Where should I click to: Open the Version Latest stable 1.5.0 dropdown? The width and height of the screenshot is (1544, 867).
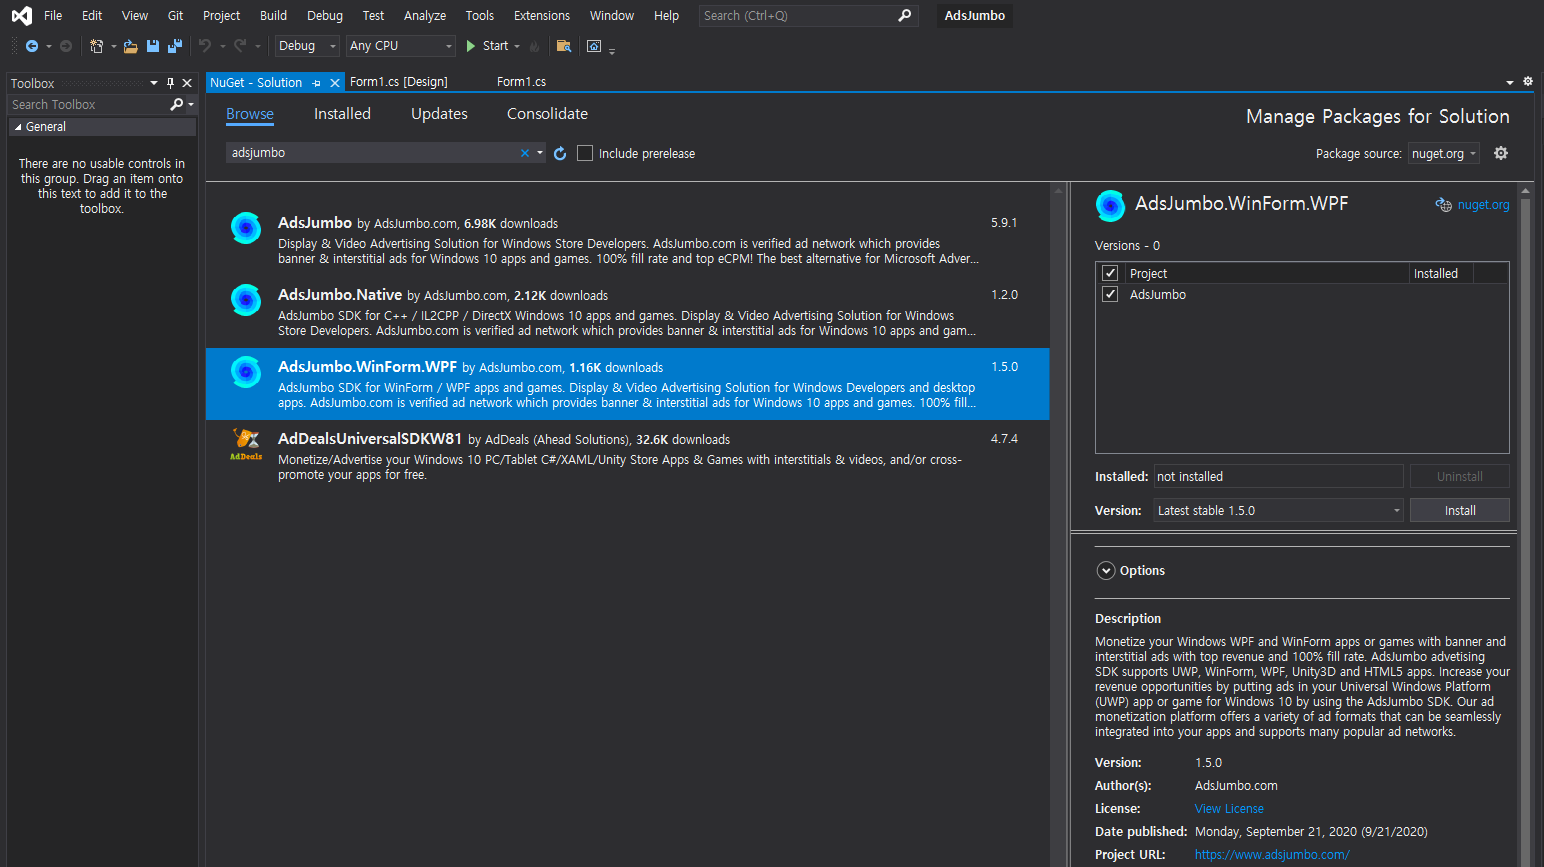[x=1279, y=510]
